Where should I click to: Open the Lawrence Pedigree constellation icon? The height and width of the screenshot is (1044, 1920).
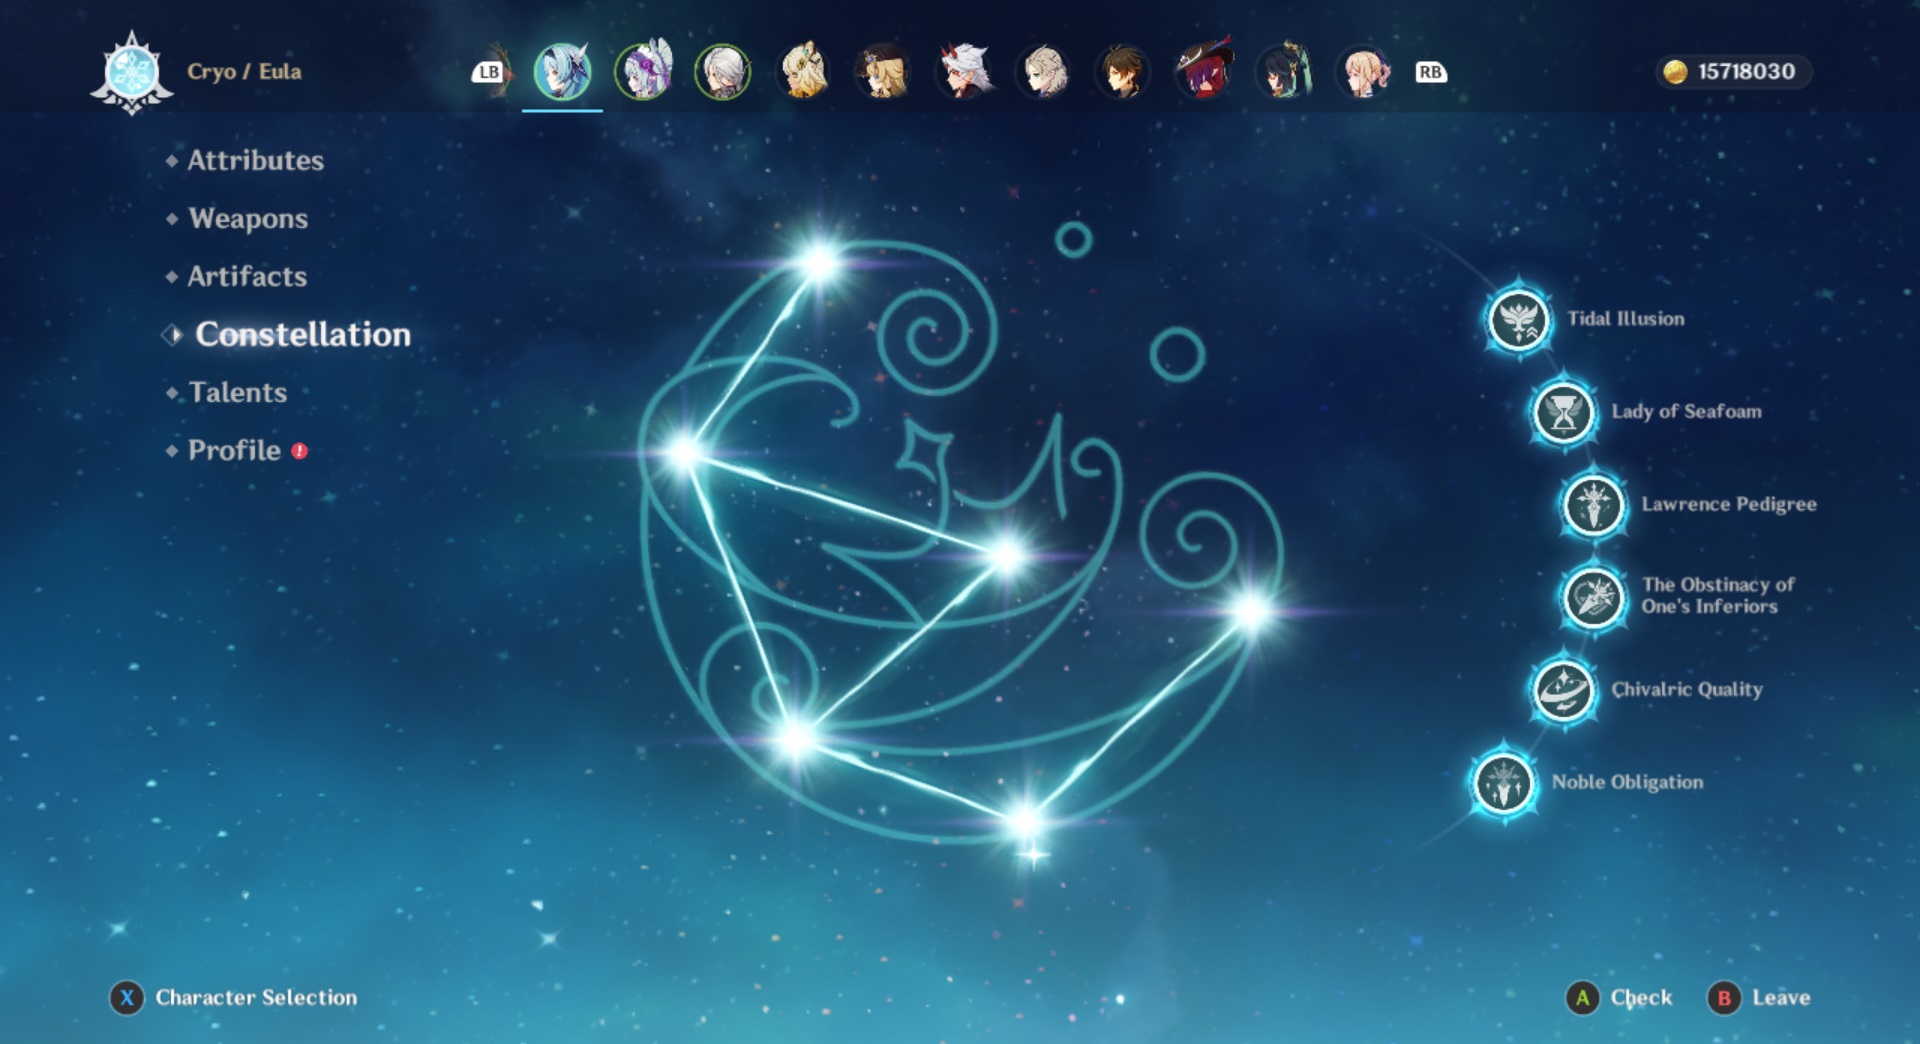1593,505
